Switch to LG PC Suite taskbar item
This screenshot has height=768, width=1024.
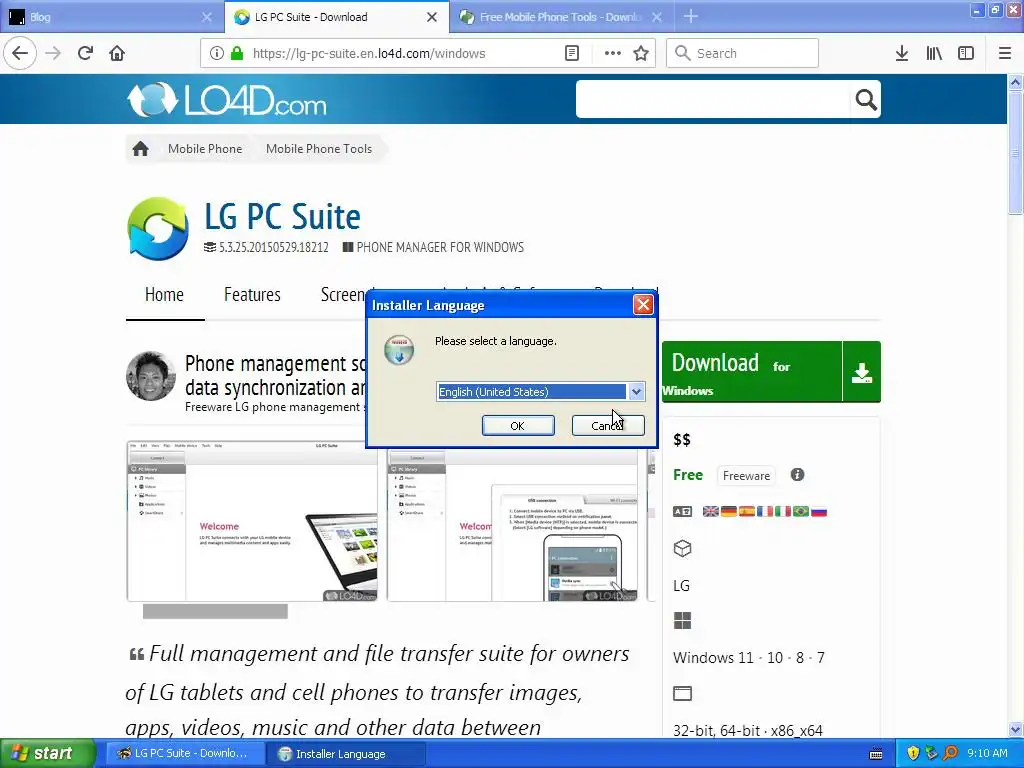pyautogui.click(x=185, y=754)
